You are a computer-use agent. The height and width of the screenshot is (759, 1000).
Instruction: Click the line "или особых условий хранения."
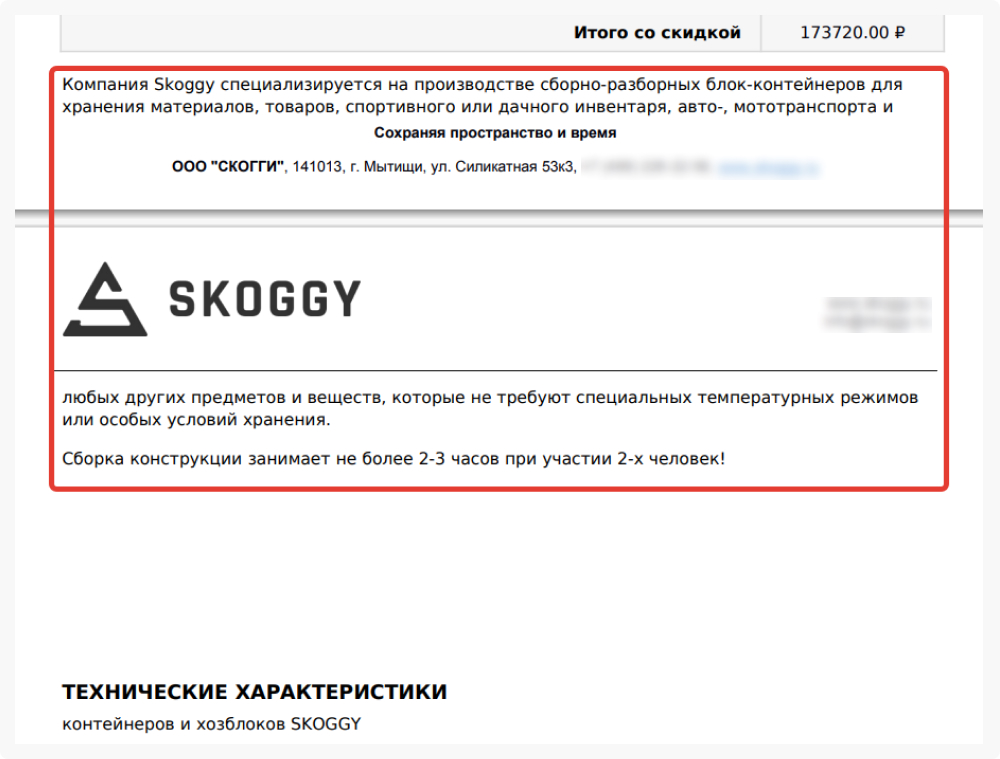pos(196,420)
